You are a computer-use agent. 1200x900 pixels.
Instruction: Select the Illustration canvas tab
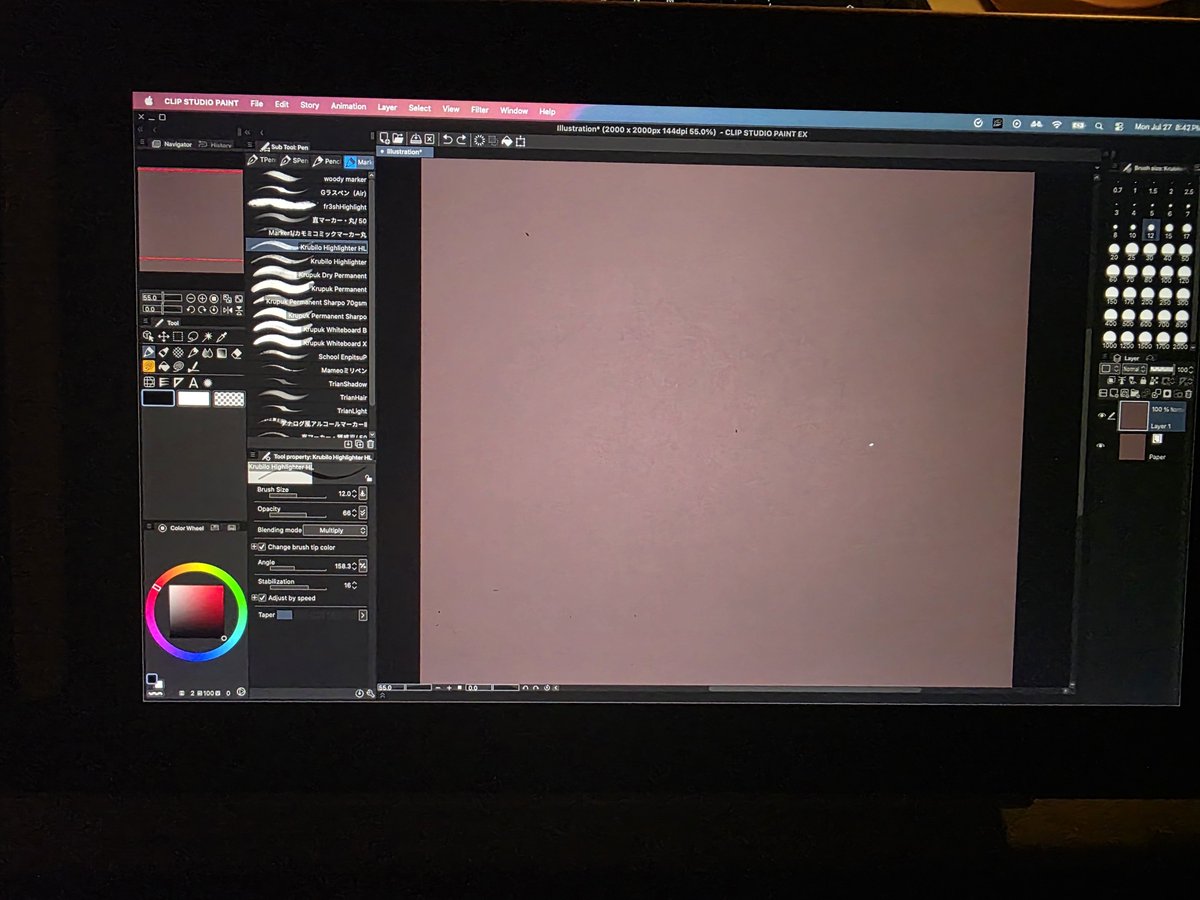[x=405, y=152]
